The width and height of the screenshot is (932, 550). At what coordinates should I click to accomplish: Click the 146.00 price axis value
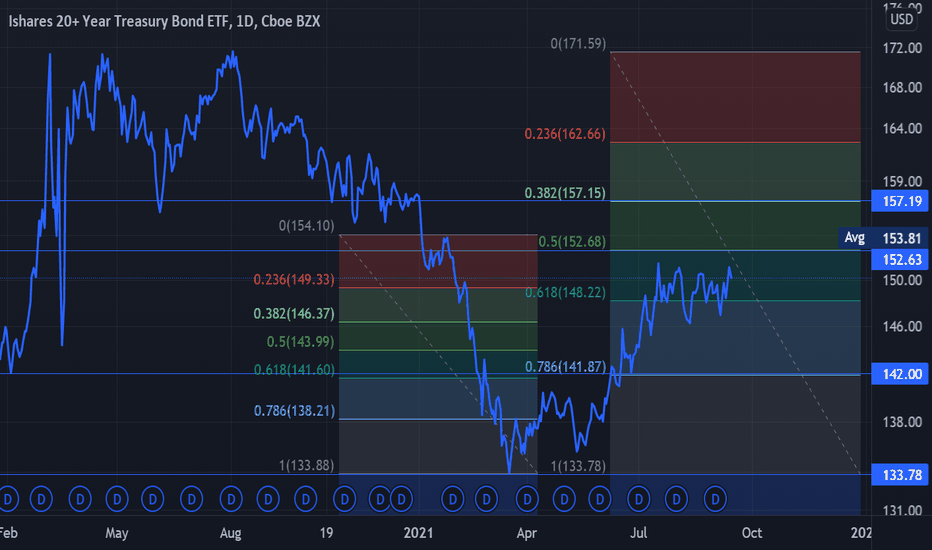point(902,326)
